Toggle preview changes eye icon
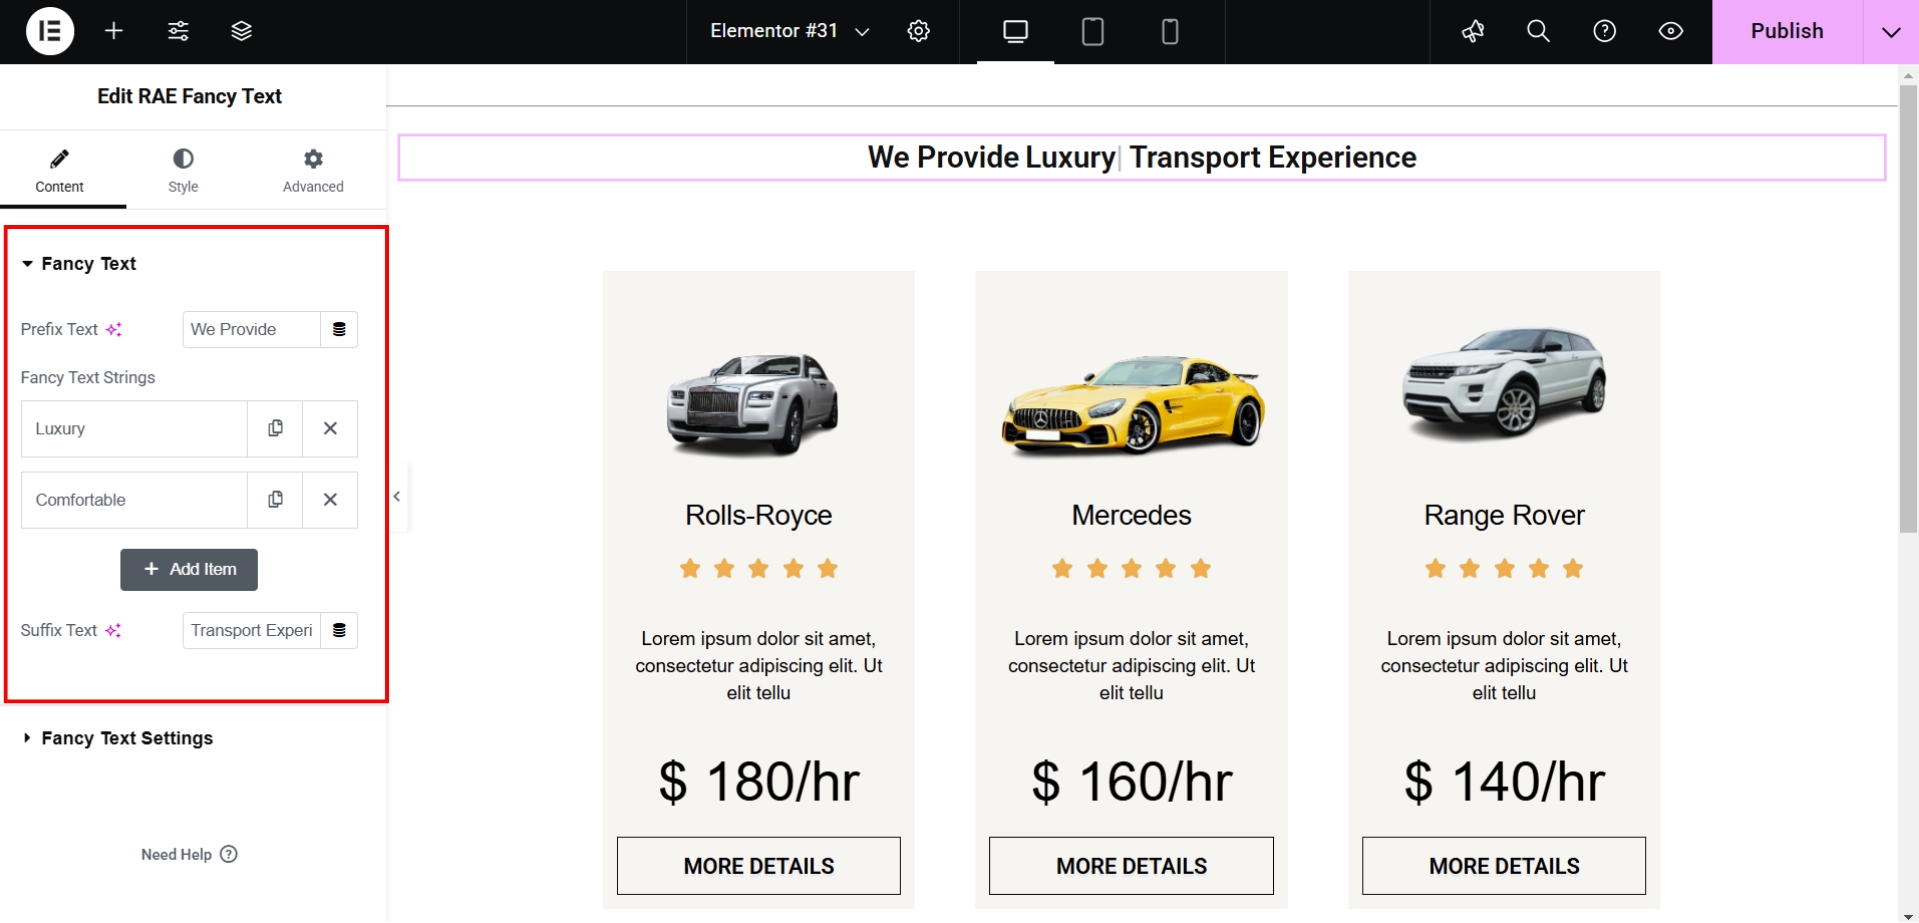This screenshot has height=923, width=1919. pyautogui.click(x=1671, y=31)
